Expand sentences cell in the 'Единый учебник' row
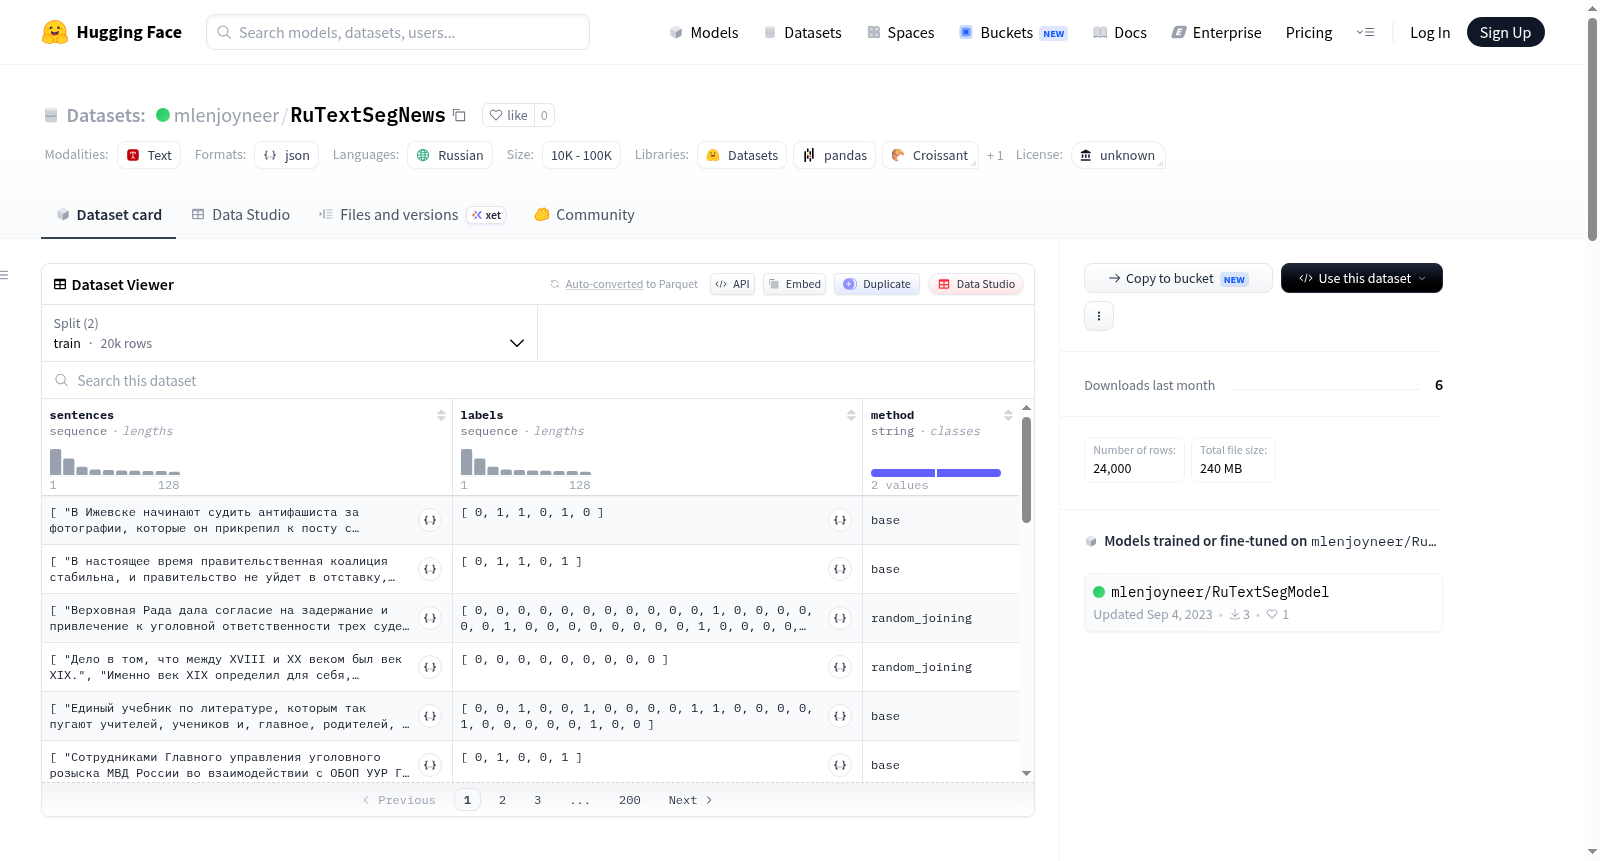This screenshot has height=861, width=1600. [x=430, y=716]
